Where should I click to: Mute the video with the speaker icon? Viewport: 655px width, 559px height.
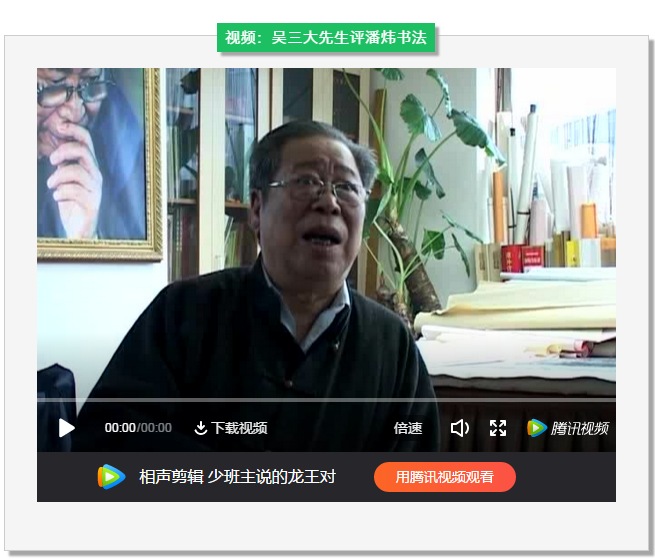click(459, 428)
